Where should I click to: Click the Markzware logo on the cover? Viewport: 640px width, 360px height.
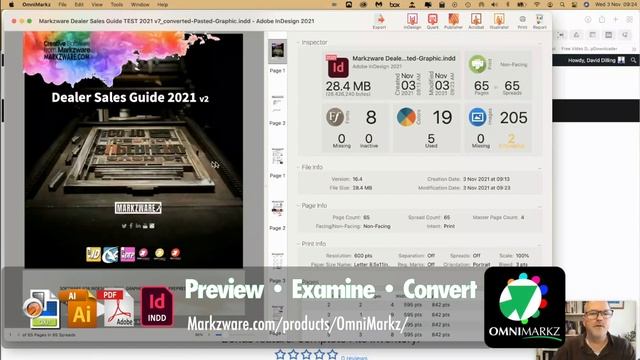138,208
